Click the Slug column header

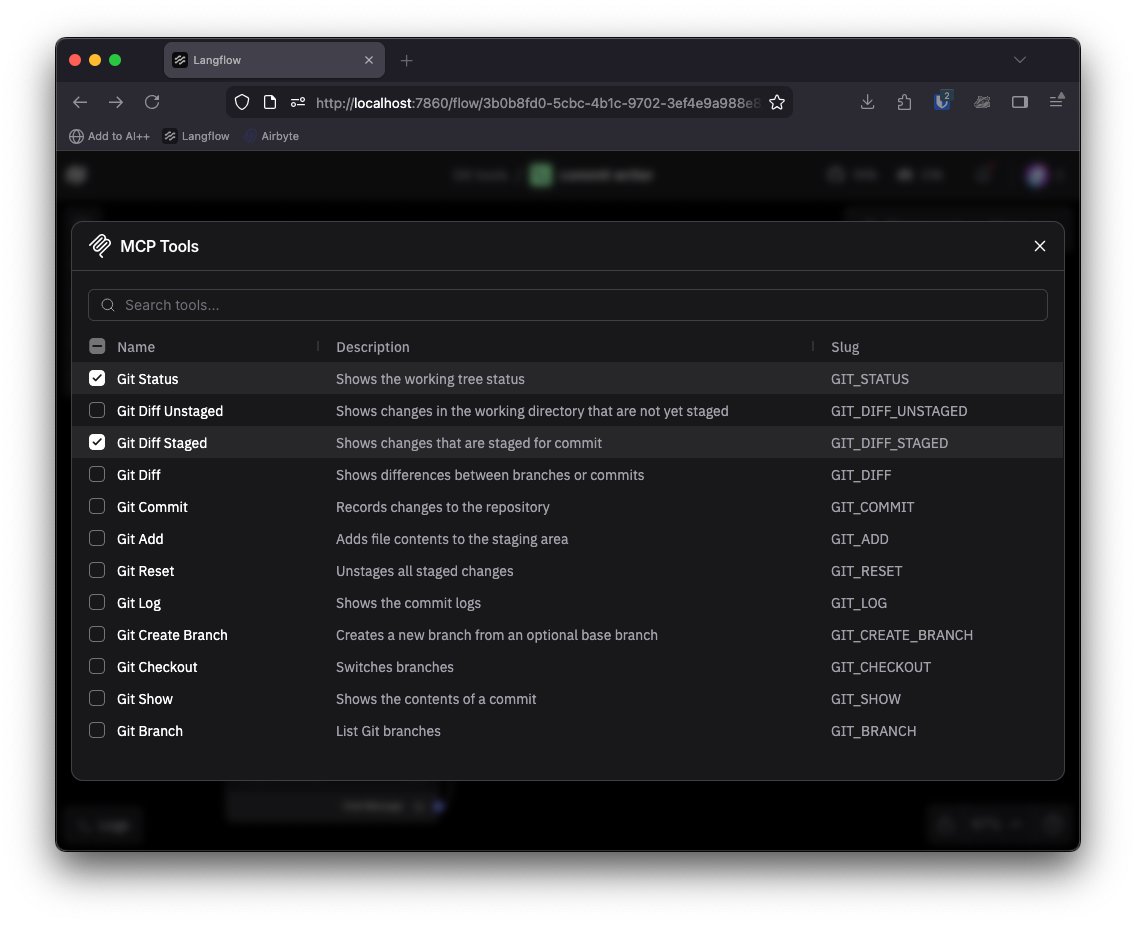(845, 347)
